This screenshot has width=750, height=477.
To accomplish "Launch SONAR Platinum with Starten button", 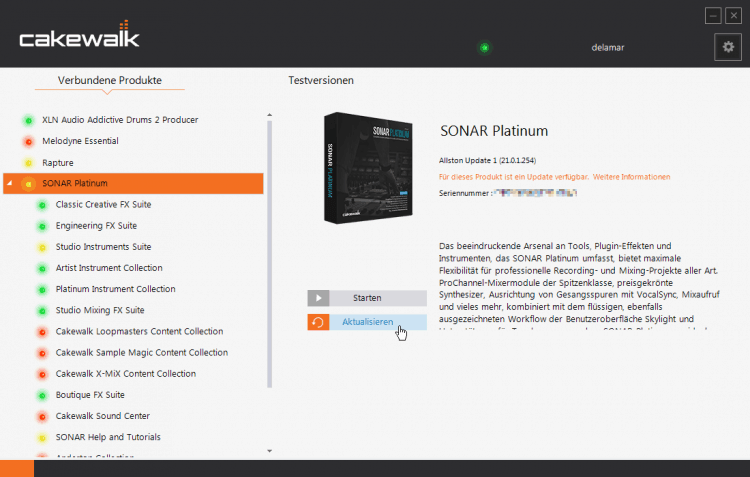I will (367, 298).
